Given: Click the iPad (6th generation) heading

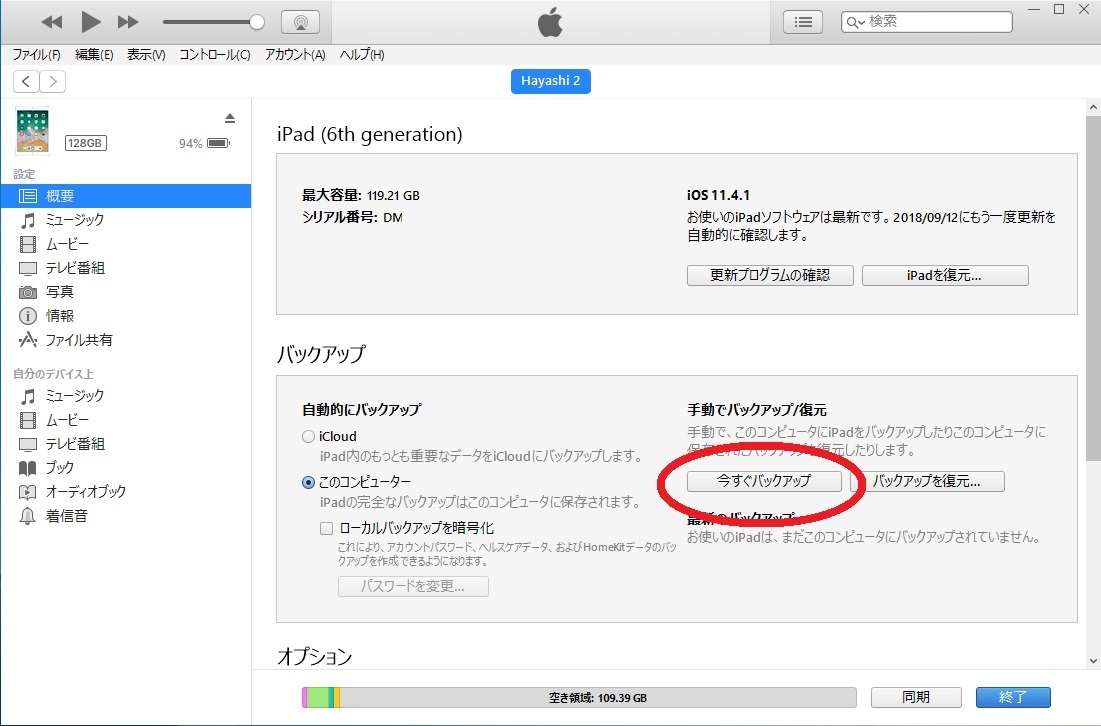Looking at the screenshot, I should click(x=369, y=134).
